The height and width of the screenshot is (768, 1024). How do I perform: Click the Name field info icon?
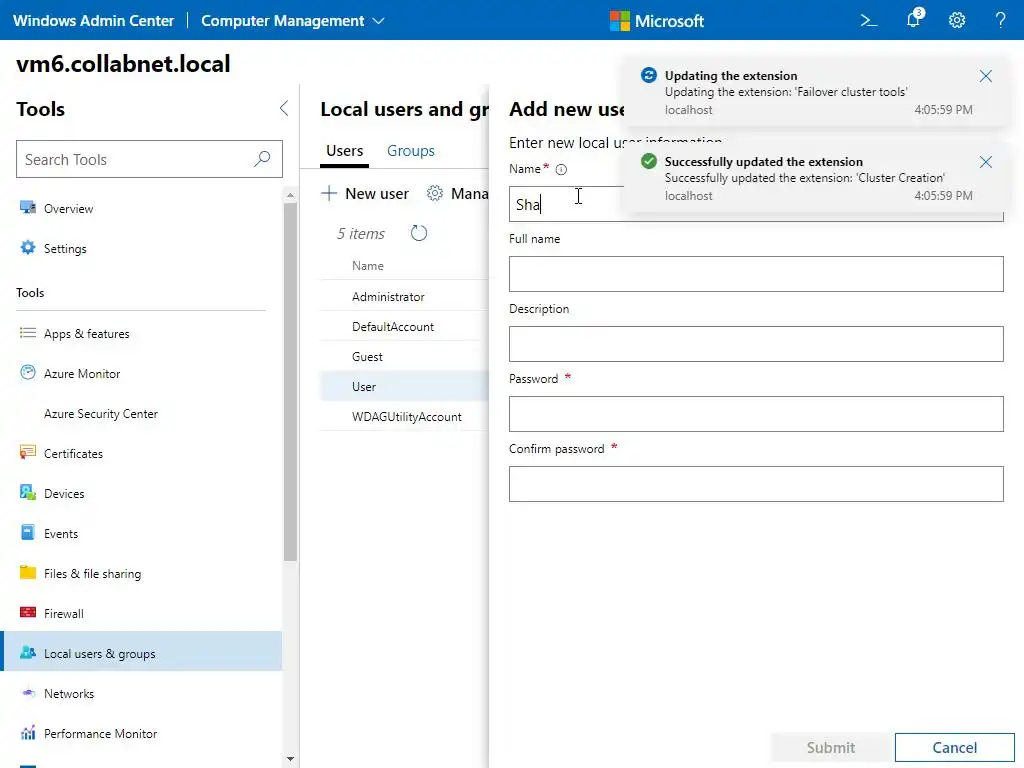click(x=561, y=170)
